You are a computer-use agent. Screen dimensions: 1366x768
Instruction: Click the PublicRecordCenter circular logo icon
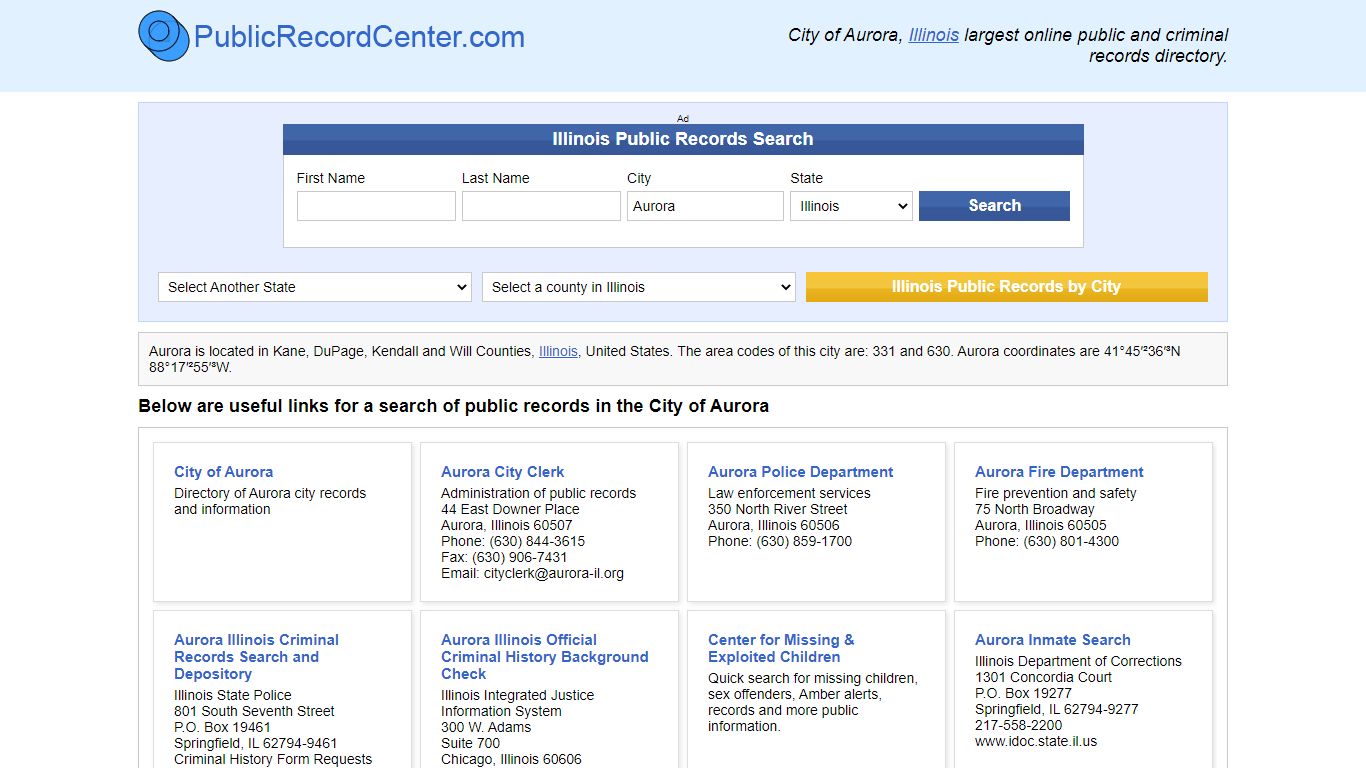164,36
